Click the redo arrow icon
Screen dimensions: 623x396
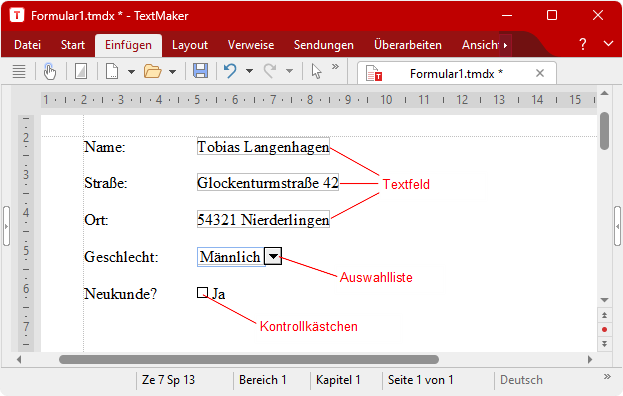tap(270, 71)
